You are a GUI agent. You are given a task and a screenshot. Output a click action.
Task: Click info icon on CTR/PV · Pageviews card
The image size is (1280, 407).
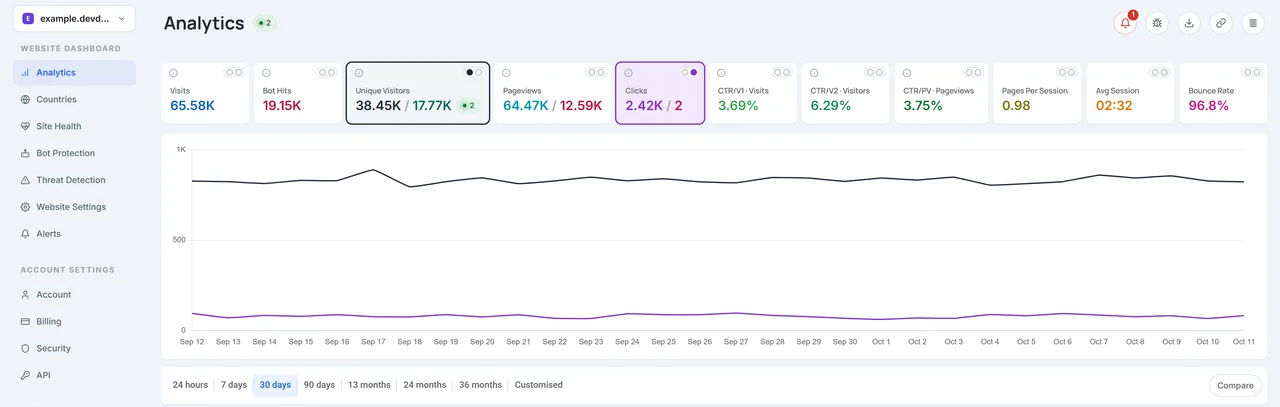[x=907, y=73]
